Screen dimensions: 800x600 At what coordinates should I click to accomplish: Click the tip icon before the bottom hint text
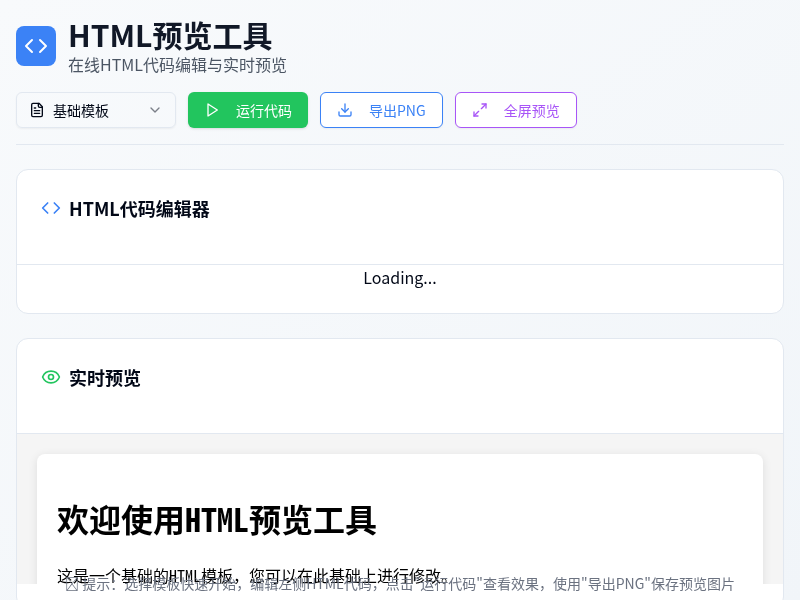click(x=70, y=584)
